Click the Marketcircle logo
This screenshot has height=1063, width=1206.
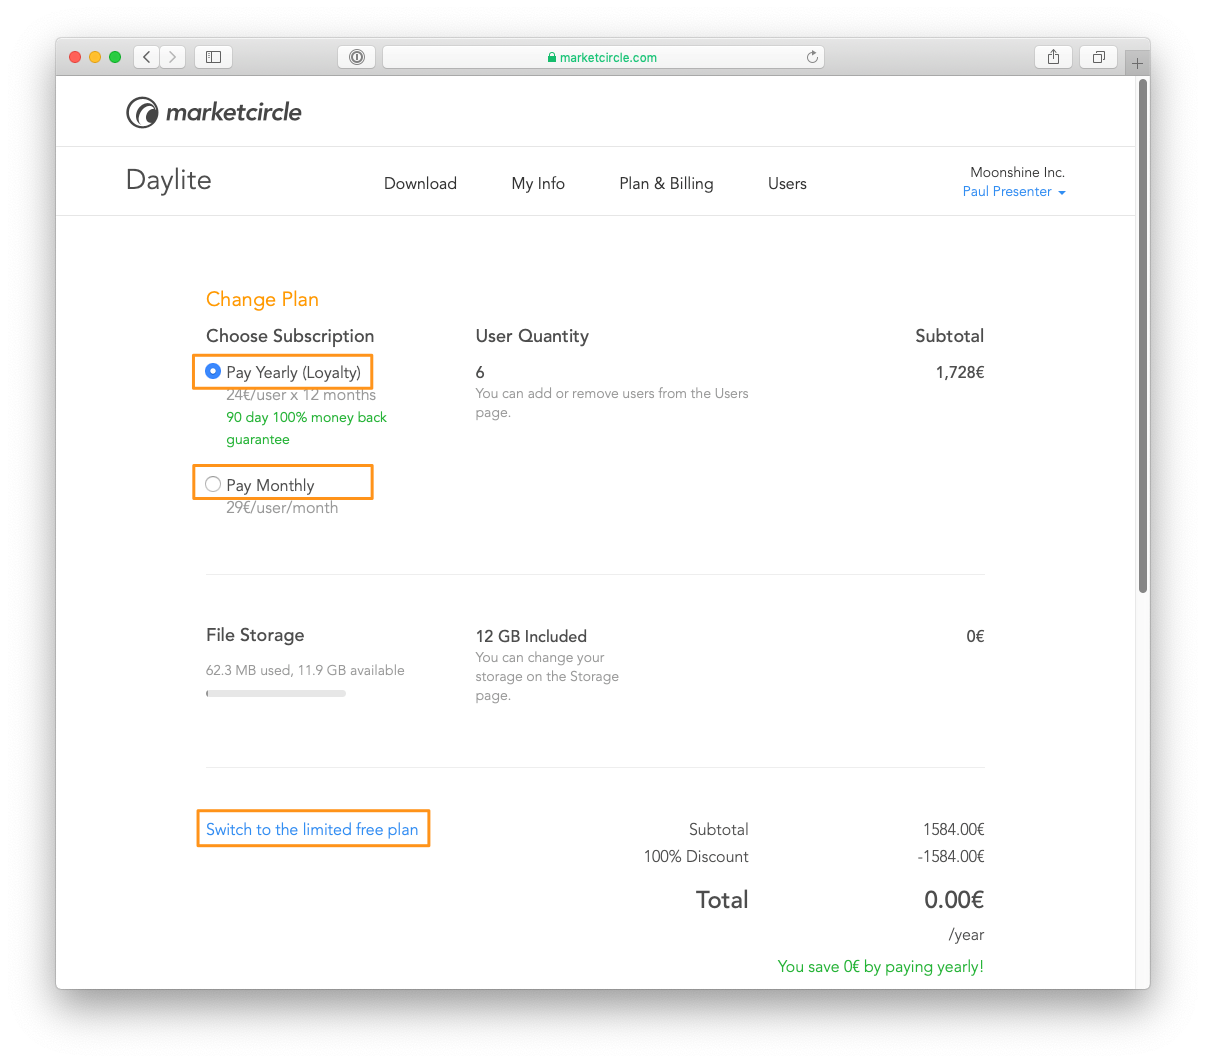coord(214,112)
